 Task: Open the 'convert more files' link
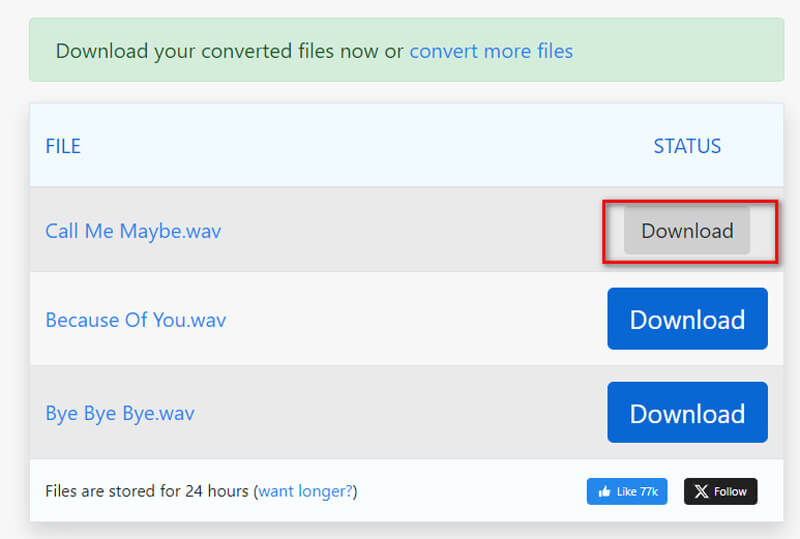tap(491, 51)
